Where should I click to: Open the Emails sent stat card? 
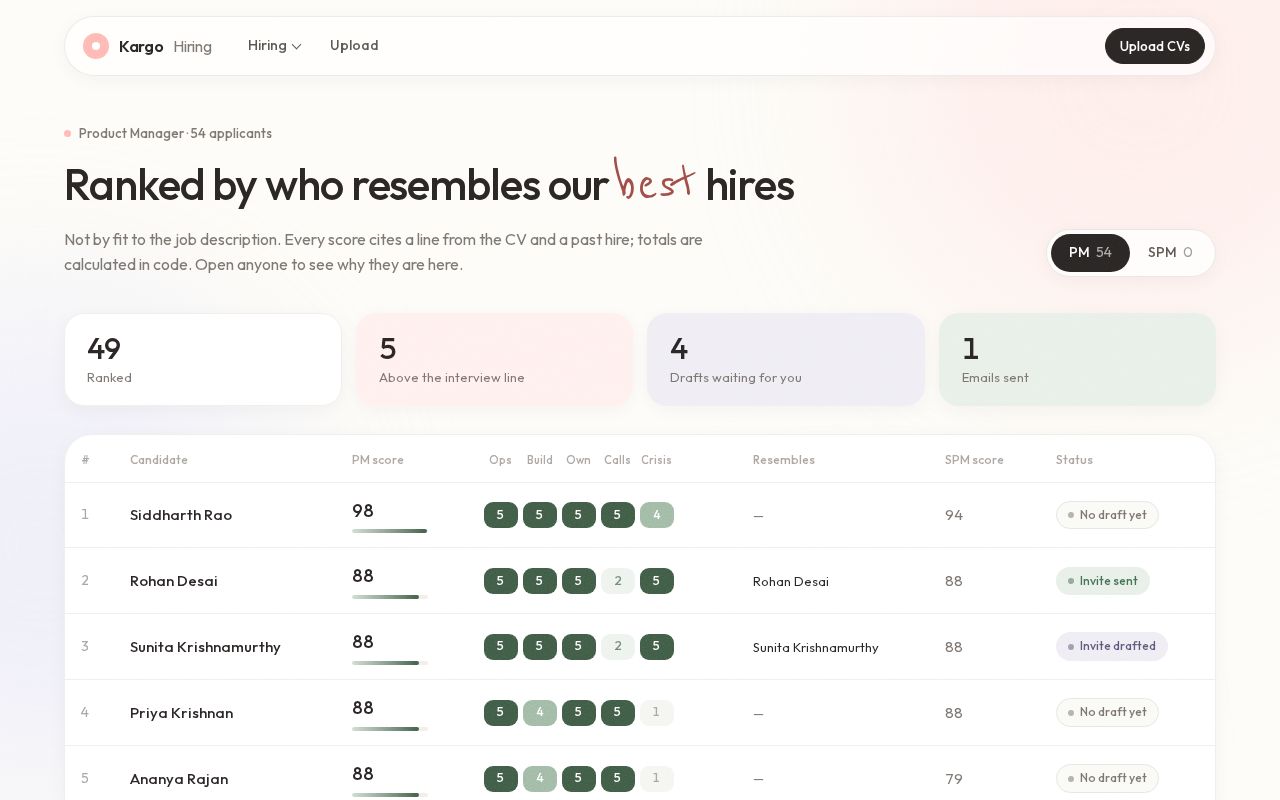[1077, 360]
